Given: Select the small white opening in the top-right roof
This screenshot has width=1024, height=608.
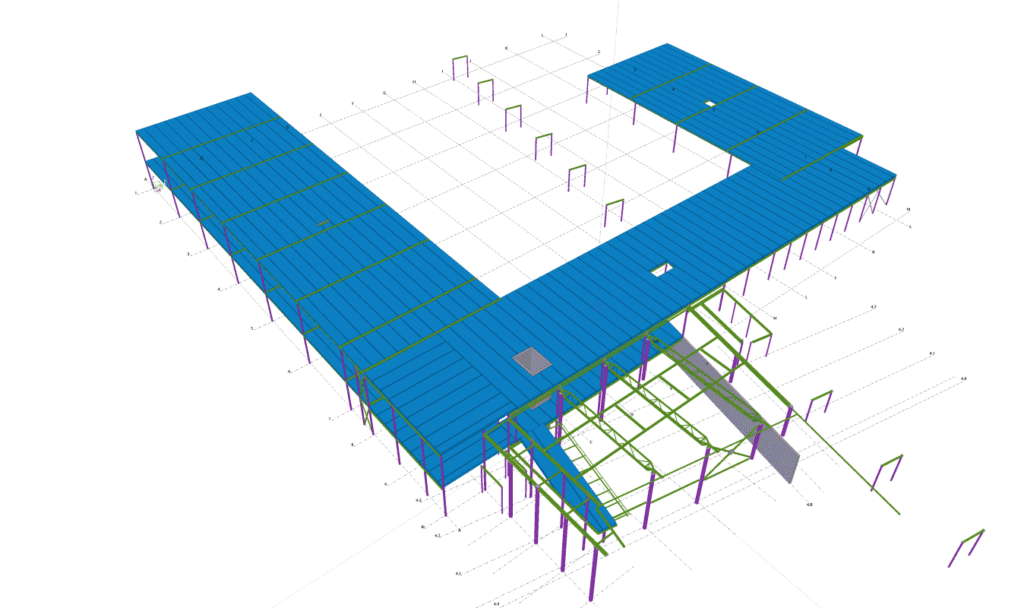Looking at the screenshot, I should click(709, 103).
